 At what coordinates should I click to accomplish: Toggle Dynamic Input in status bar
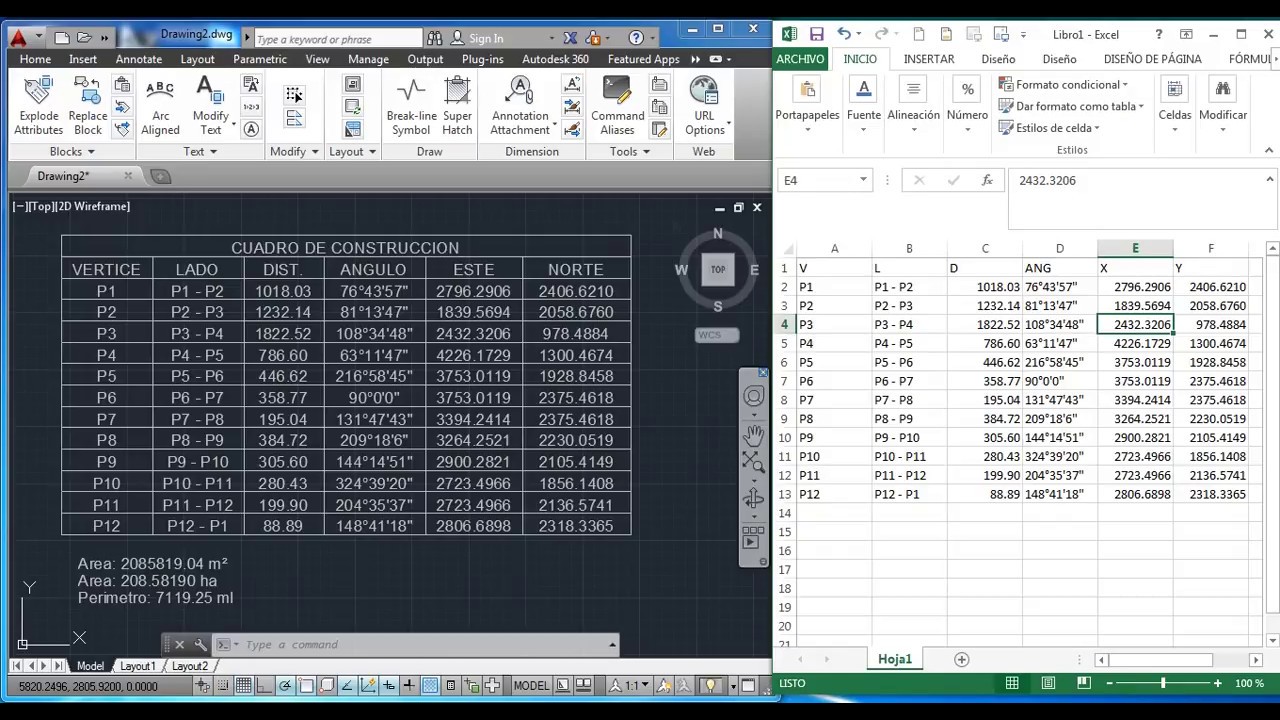click(x=389, y=686)
